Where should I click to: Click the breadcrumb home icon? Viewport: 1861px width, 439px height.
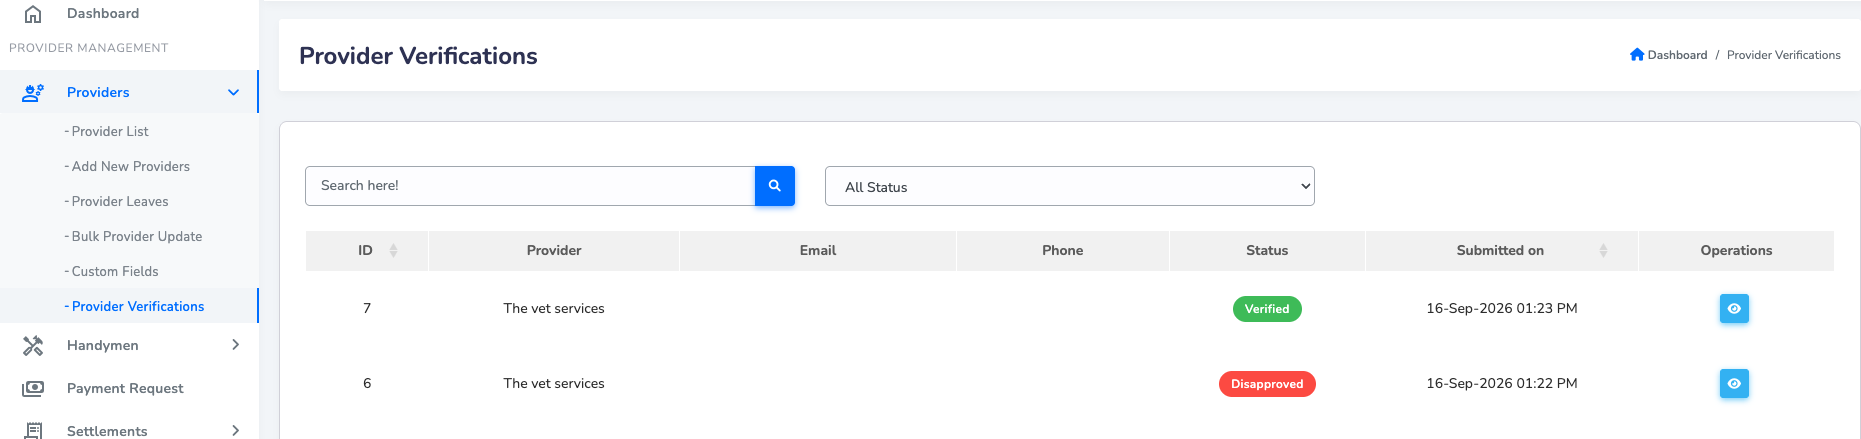coord(1637,55)
